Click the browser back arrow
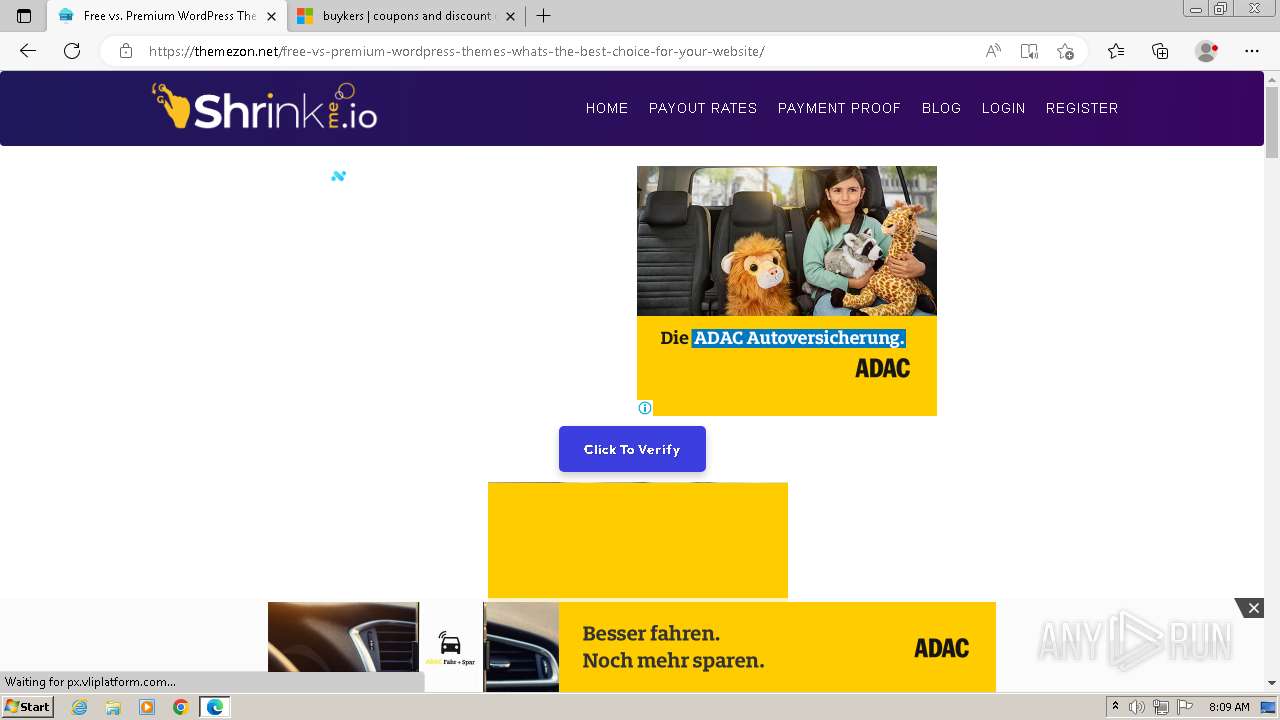Image resolution: width=1280 pixels, height=720 pixels. tap(28, 51)
